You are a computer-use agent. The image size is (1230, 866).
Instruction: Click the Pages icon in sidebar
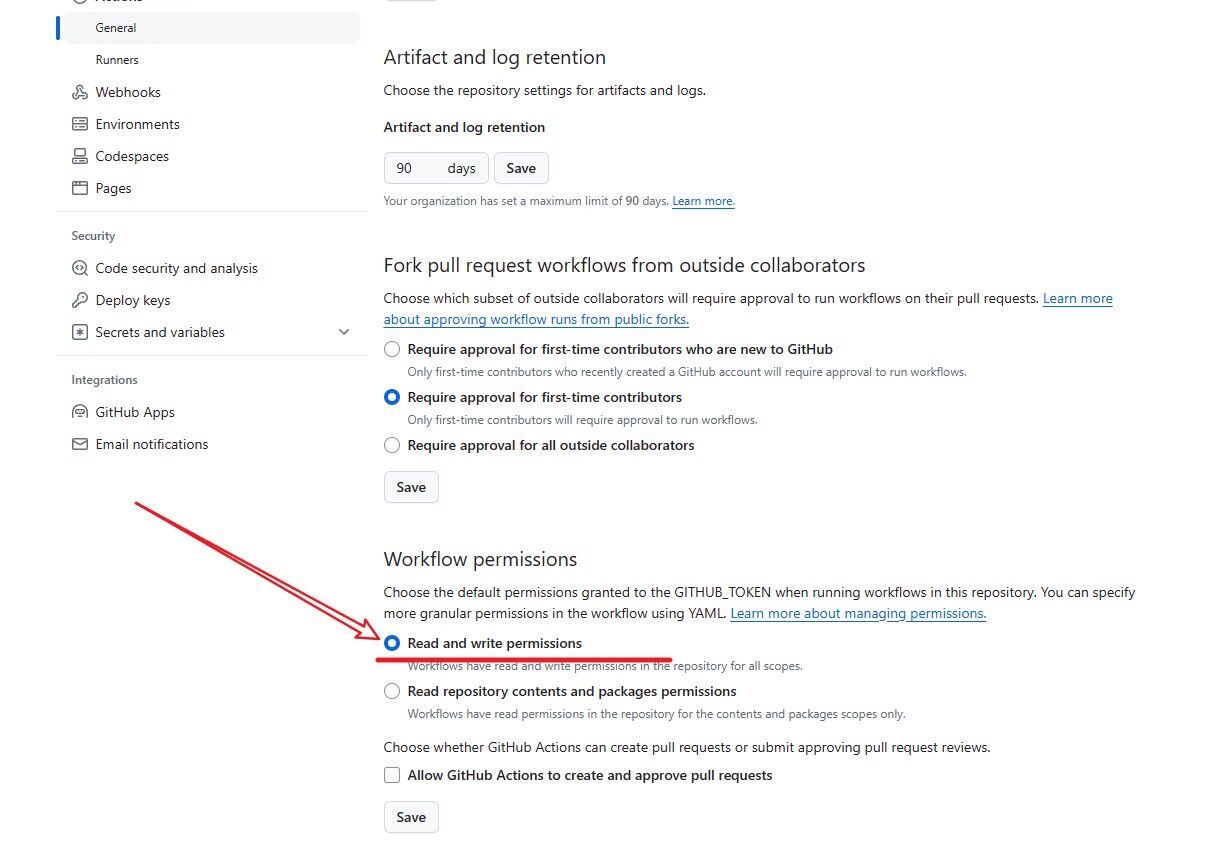[x=80, y=188]
